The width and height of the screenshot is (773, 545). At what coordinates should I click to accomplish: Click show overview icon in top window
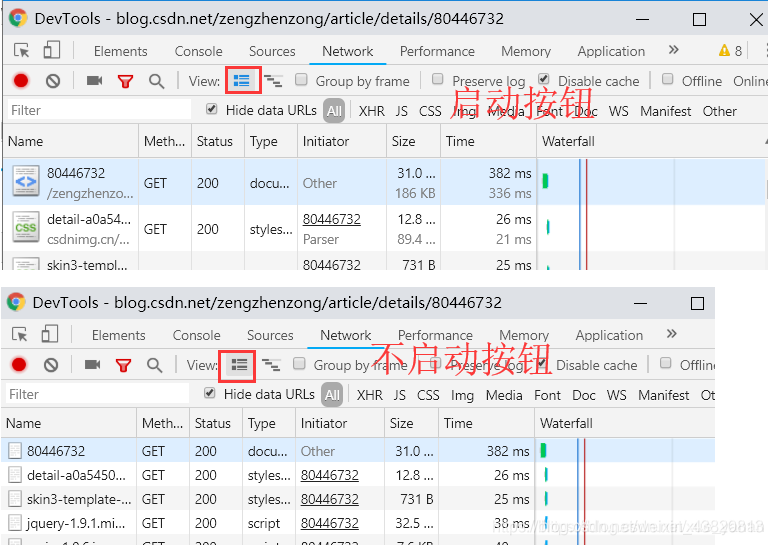[x=273, y=81]
